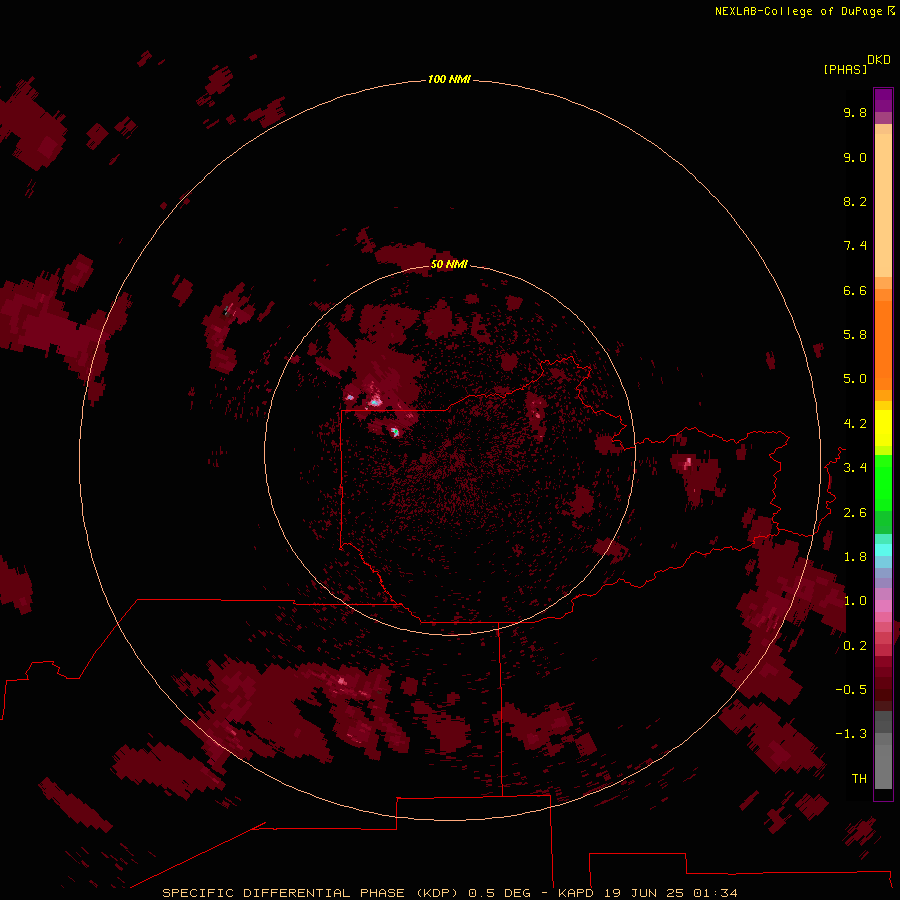Click the cyan band of the color bar
This screenshot has width=900, height=900.
[883, 550]
